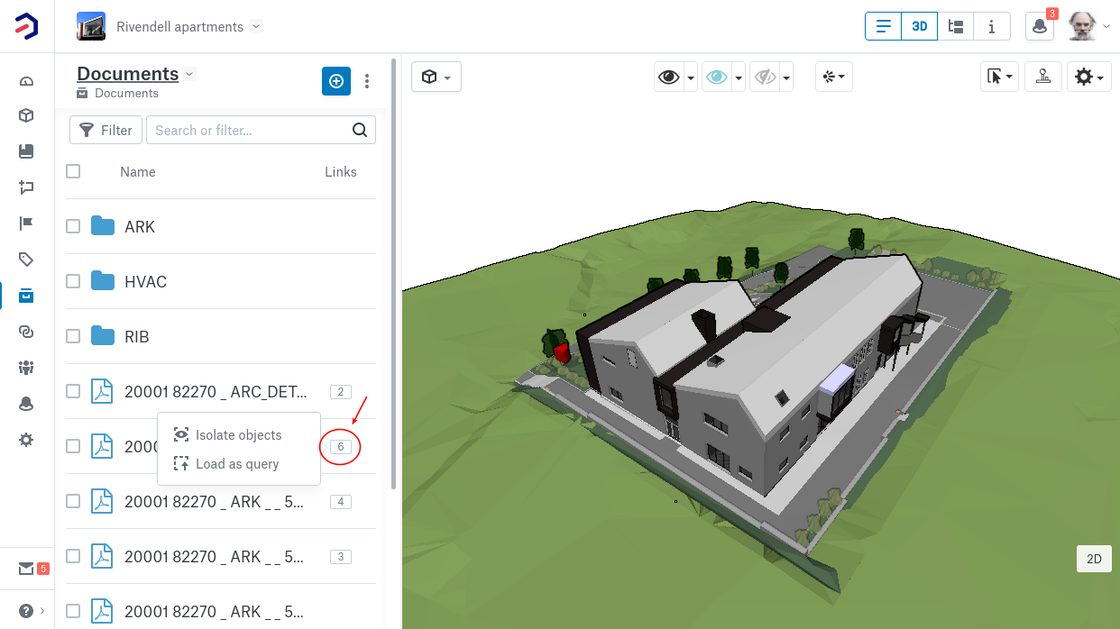Check the ARK folder checkbox
Screen dimensions: 1120x629
click(x=73, y=227)
